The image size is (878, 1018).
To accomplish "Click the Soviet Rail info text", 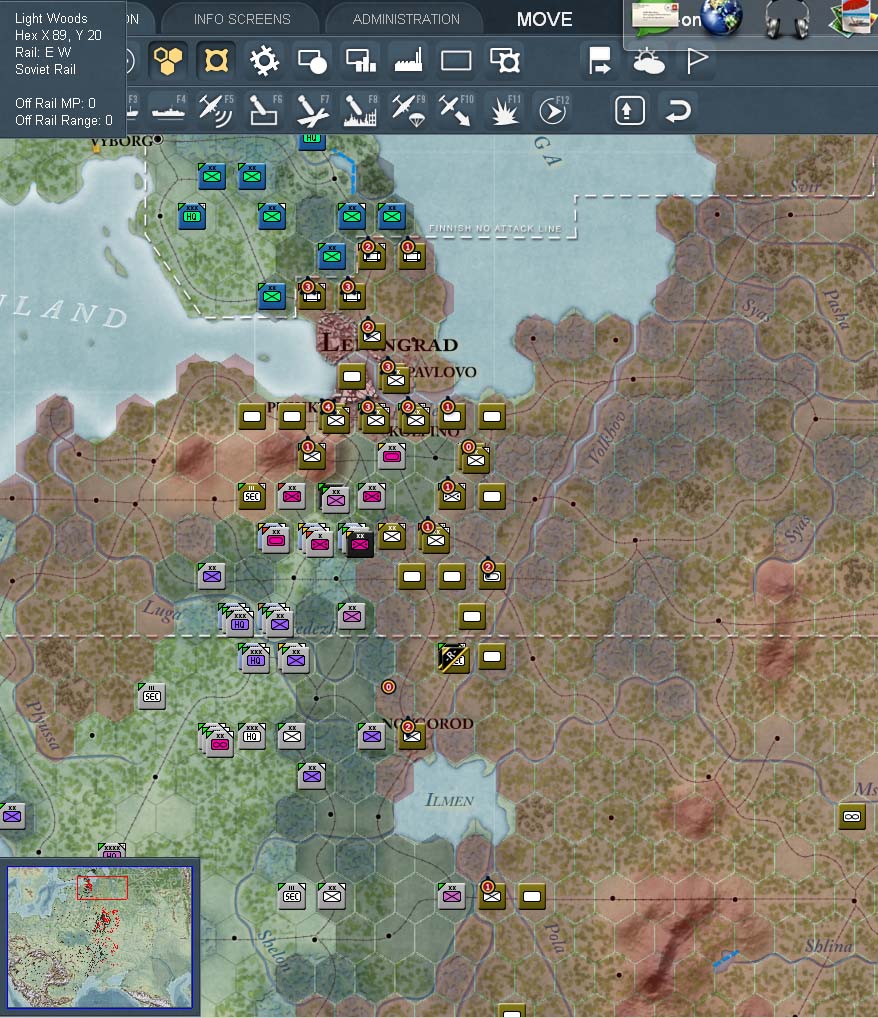I will (x=45, y=69).
